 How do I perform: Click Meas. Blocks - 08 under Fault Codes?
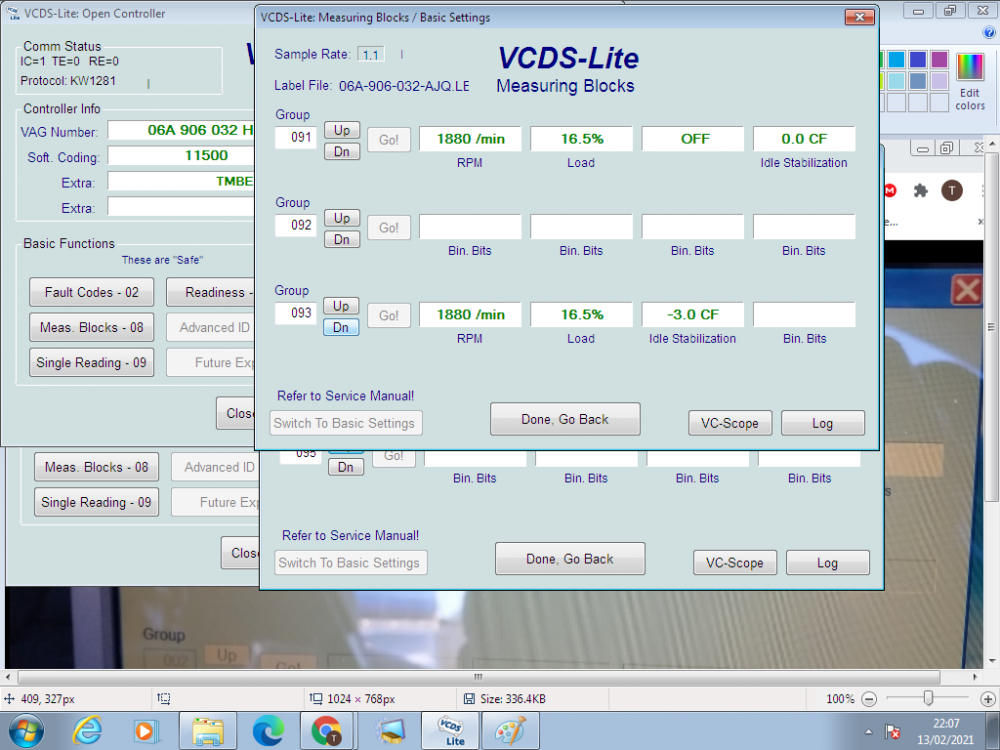coord(92,328)
